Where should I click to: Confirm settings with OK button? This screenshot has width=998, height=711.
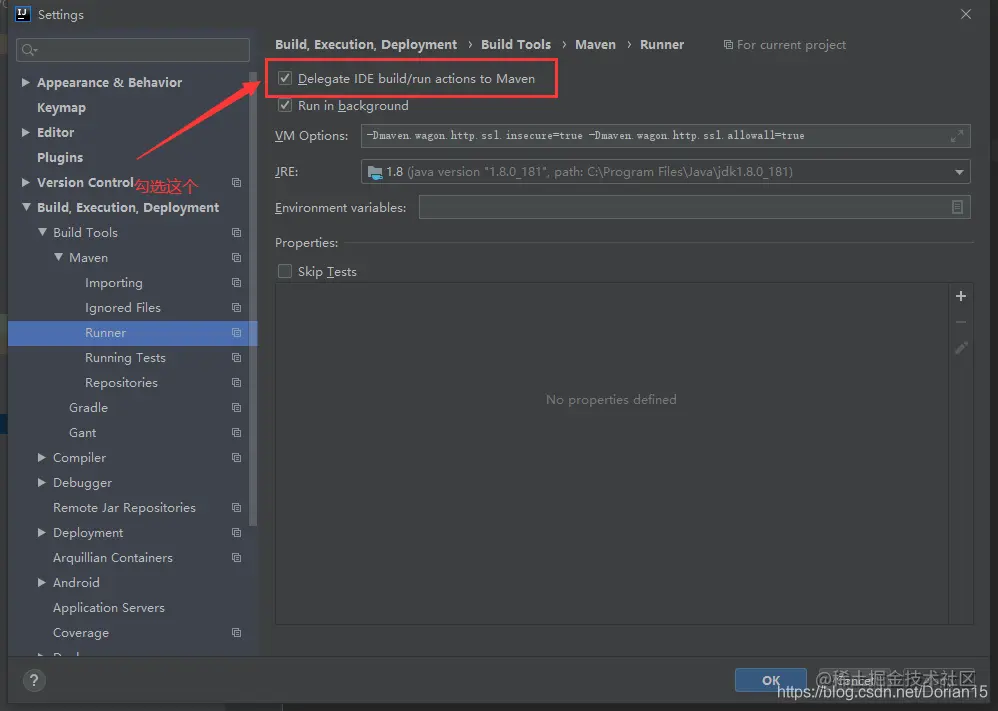(771, 680)
